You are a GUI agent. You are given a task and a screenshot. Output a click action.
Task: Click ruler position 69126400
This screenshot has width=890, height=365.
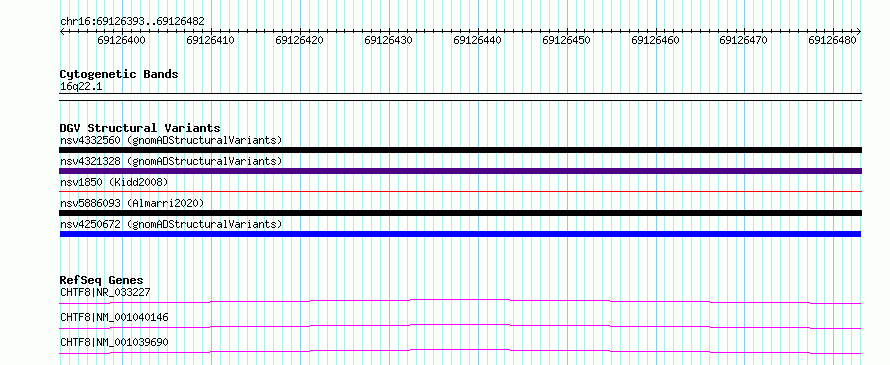[x=121, y=40]
